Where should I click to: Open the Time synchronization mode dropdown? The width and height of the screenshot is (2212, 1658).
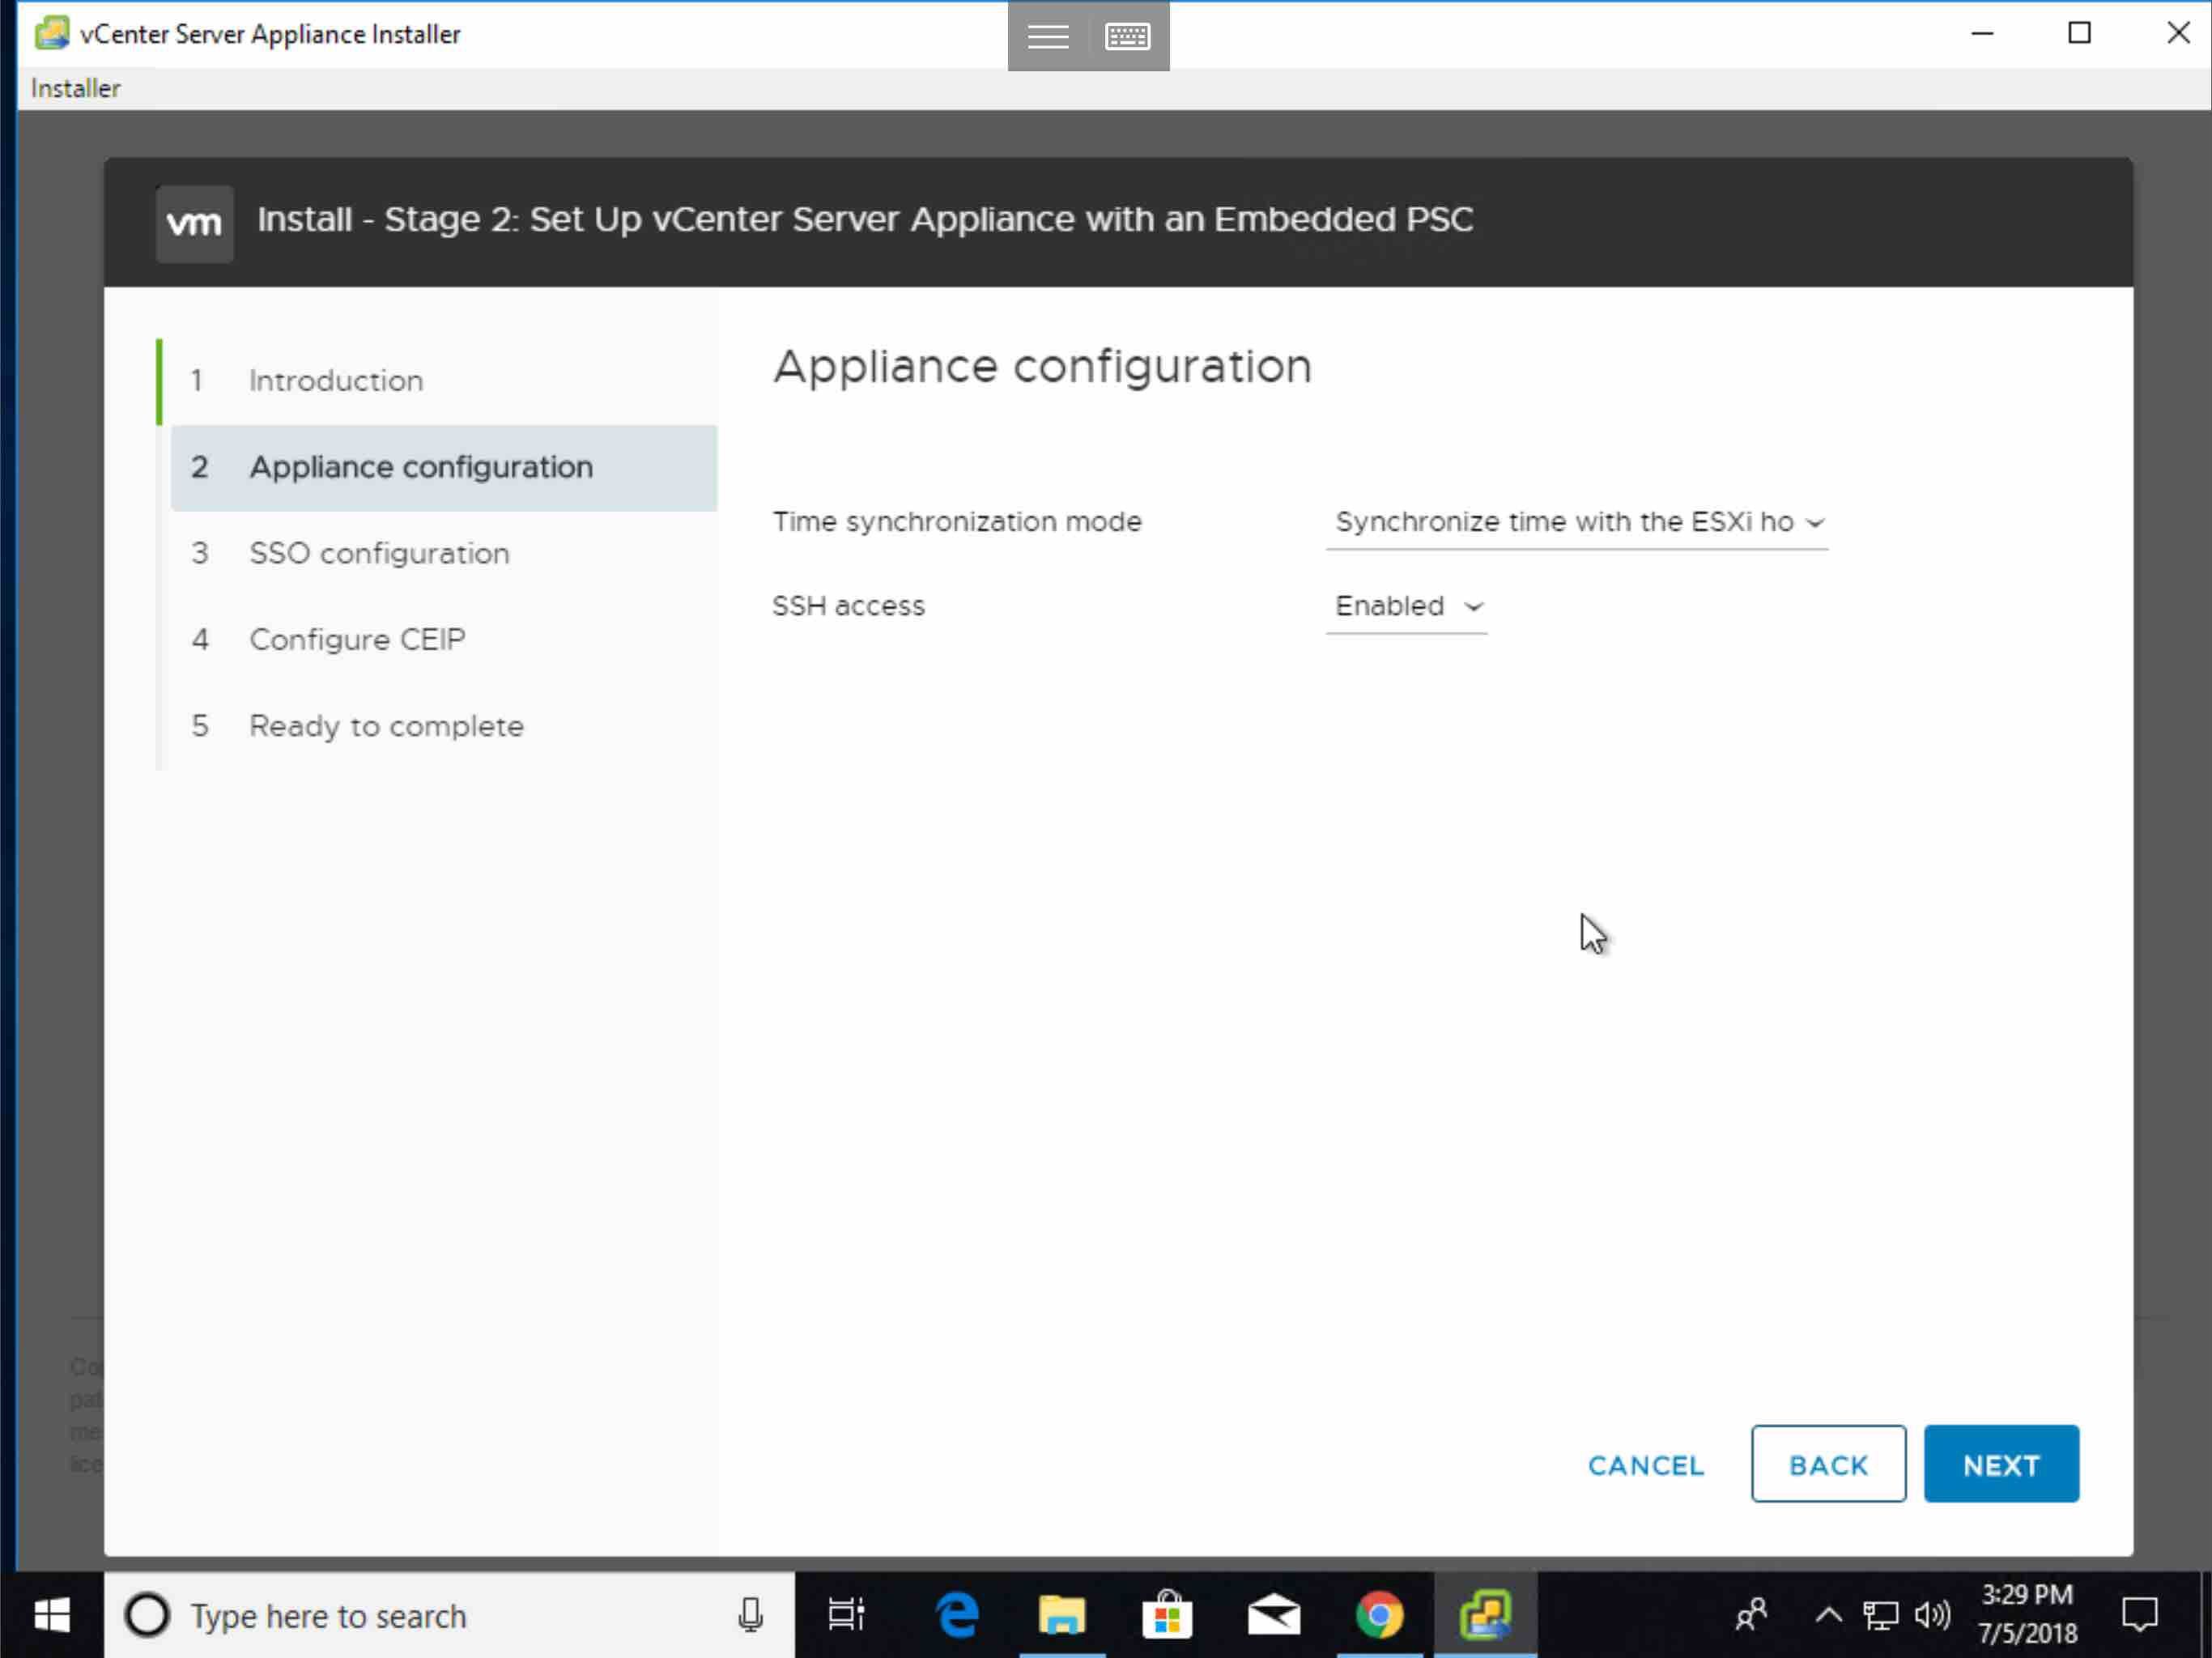tap(1577, 523)
